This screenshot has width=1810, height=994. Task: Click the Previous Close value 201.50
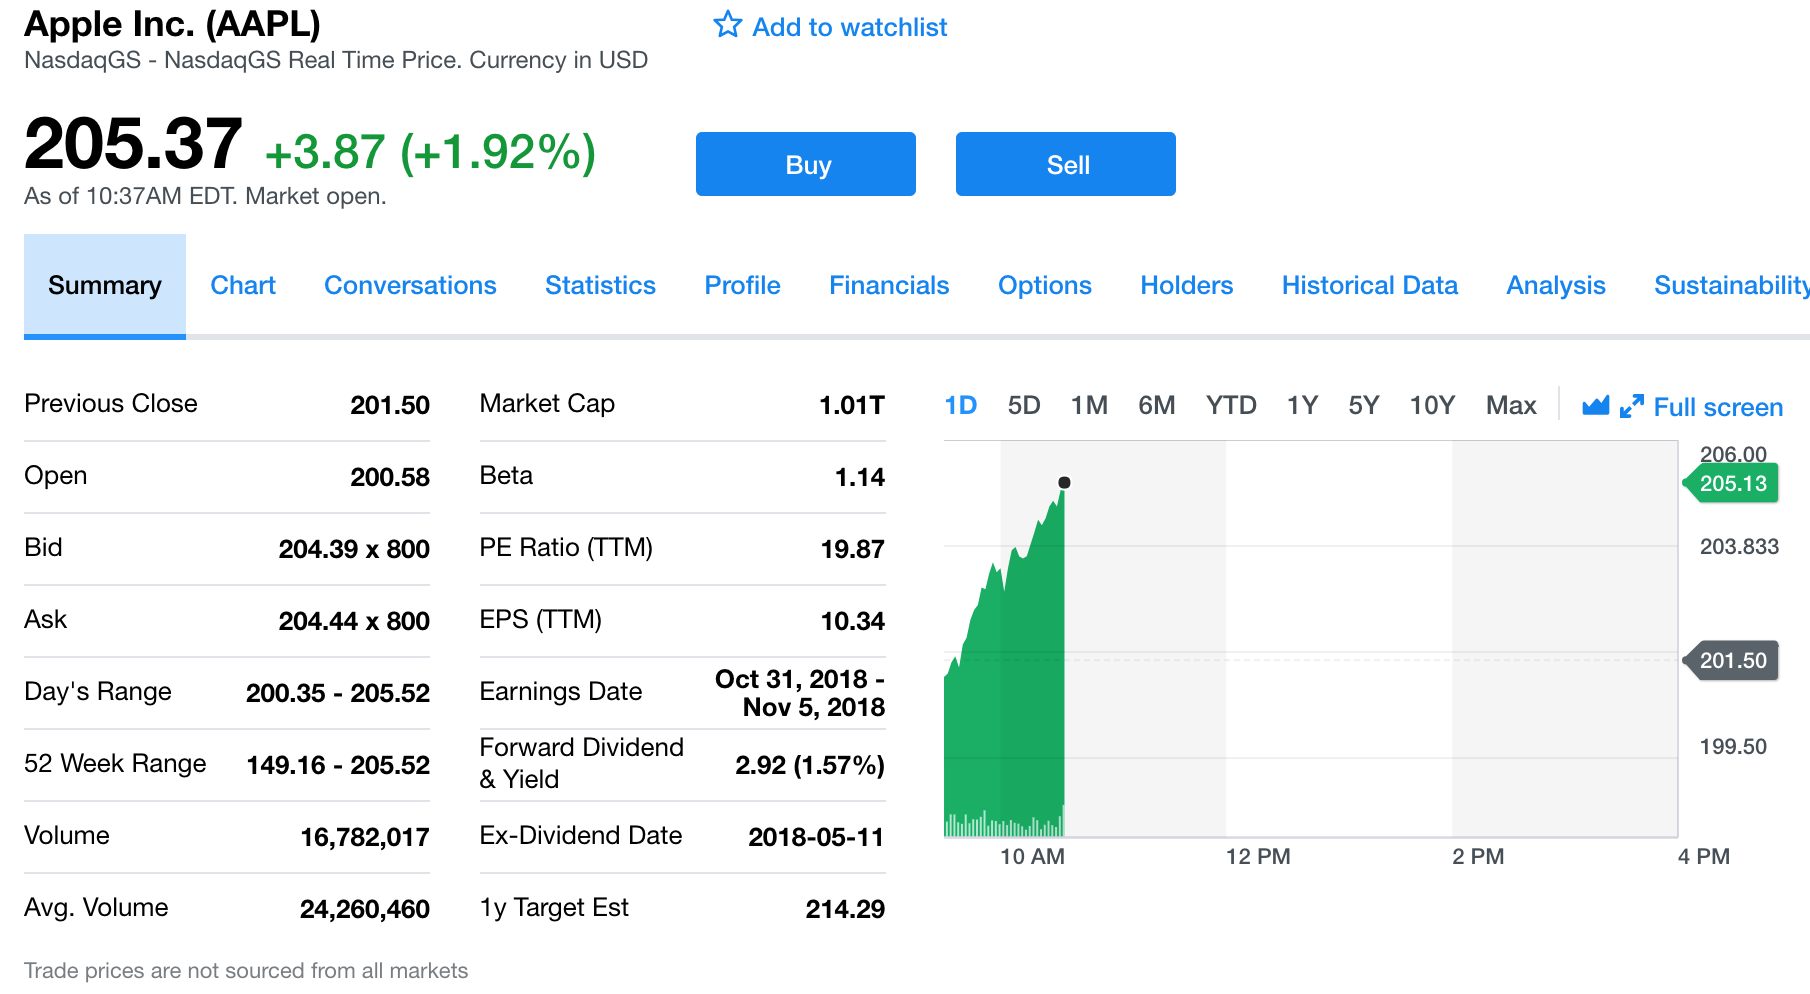(x=390, y=405)
